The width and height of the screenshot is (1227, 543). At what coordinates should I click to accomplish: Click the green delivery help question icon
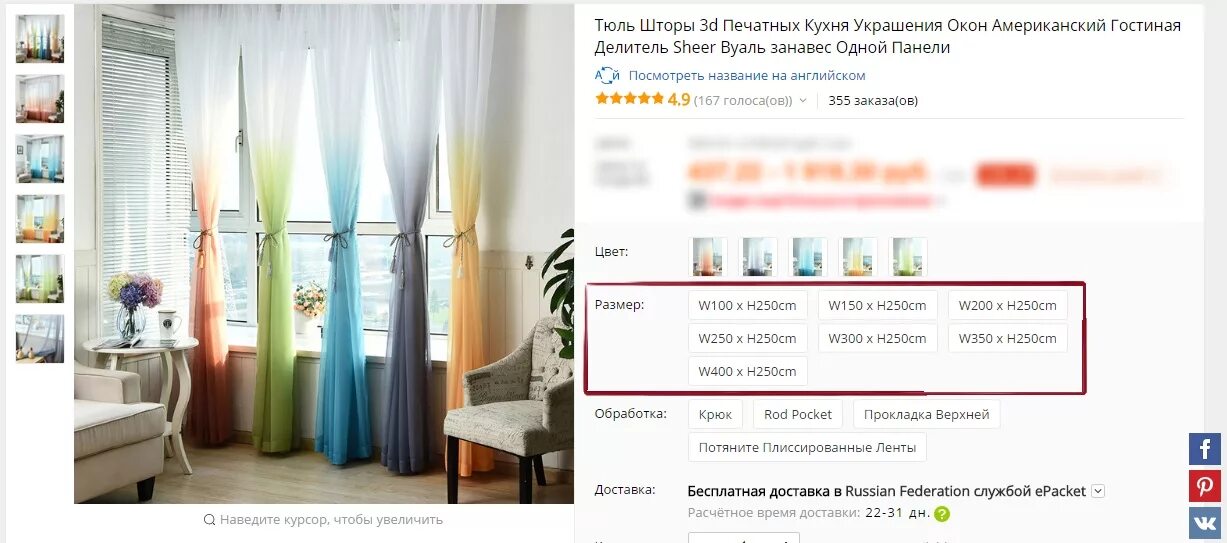pyautogui.click(x=942, y=514)
